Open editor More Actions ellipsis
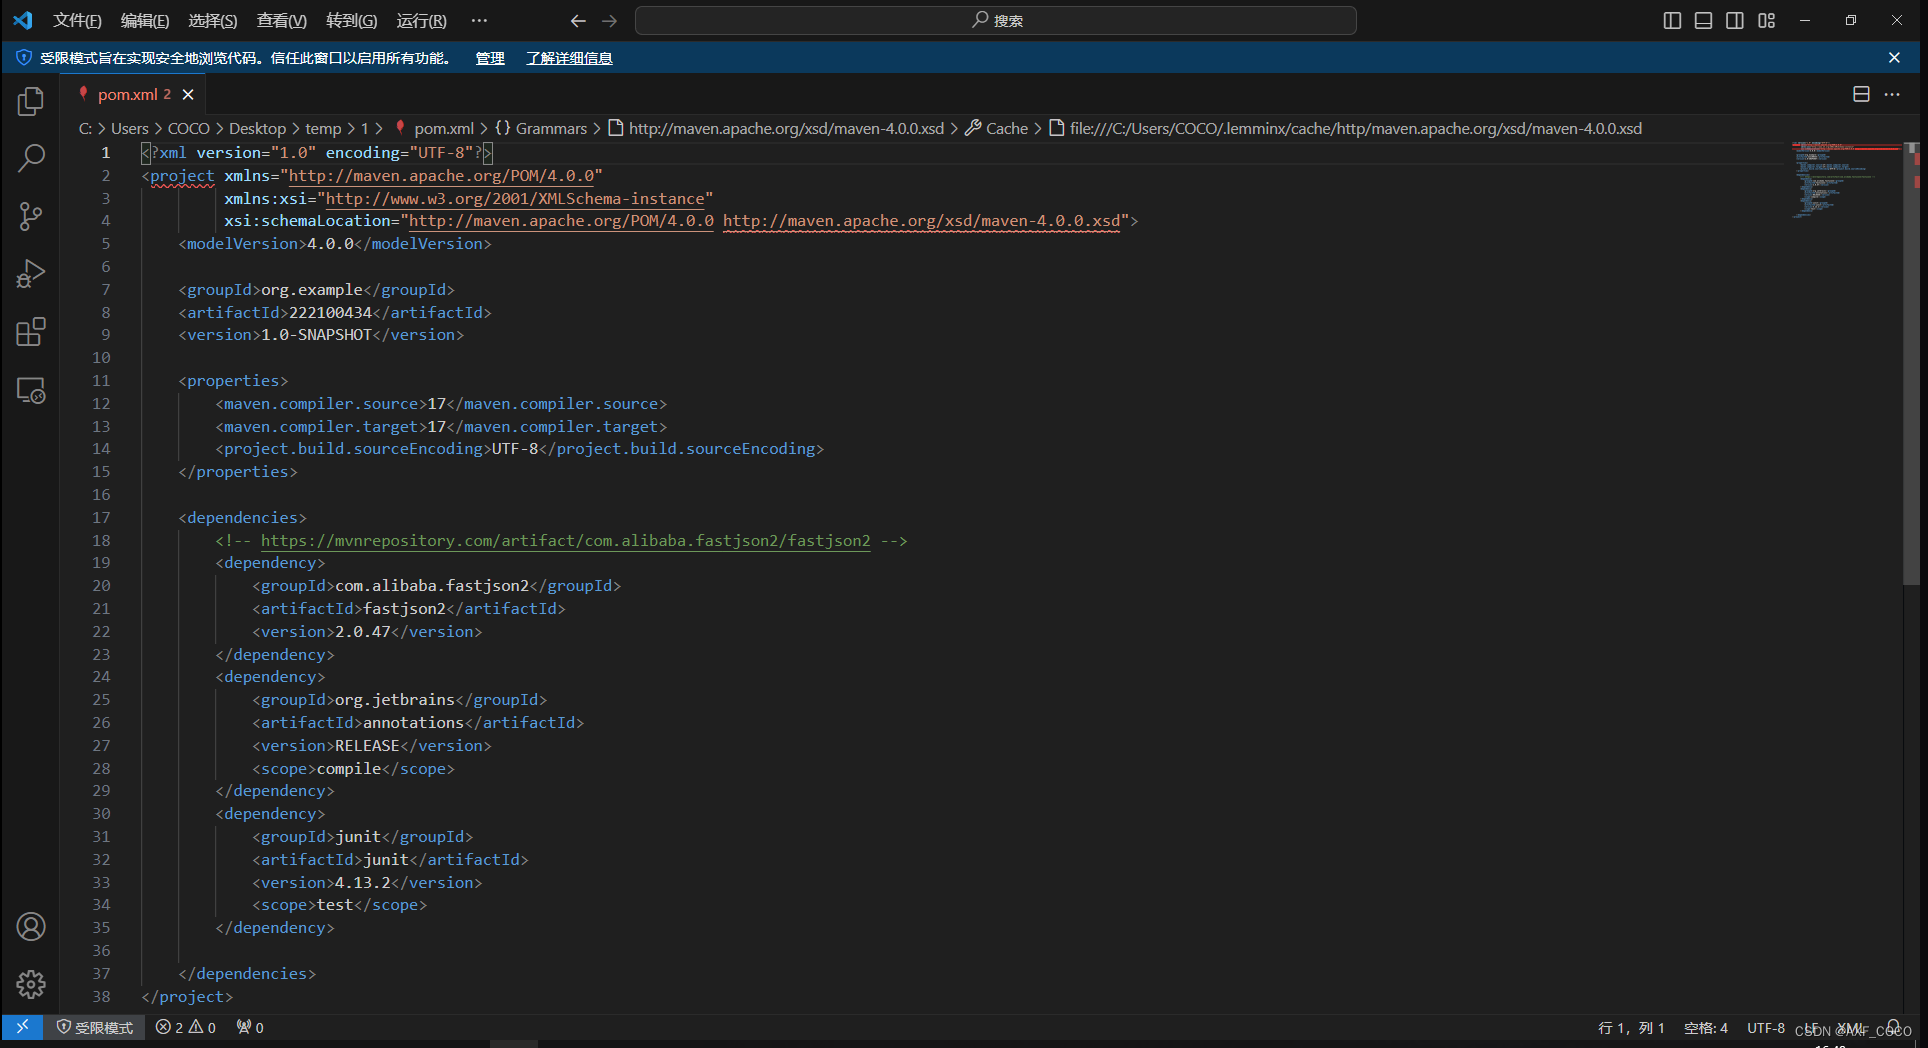Viewport: 1928px width, 1048px height. click(1892, 94)
